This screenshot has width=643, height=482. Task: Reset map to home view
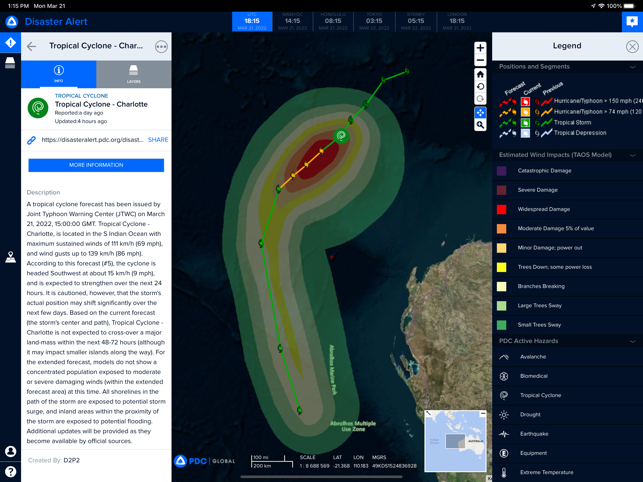tap(480, 74)
